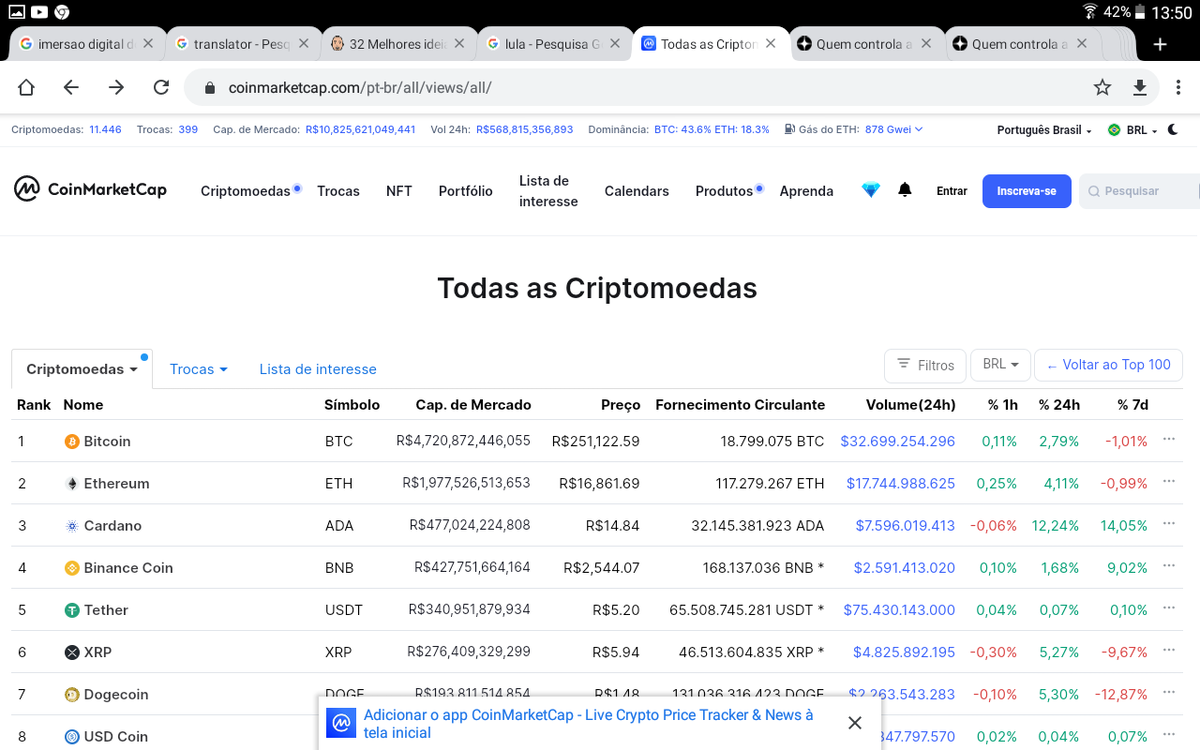Click the Entrar login link
Viewport: 1200px width, 750px height.
point(952,191)
